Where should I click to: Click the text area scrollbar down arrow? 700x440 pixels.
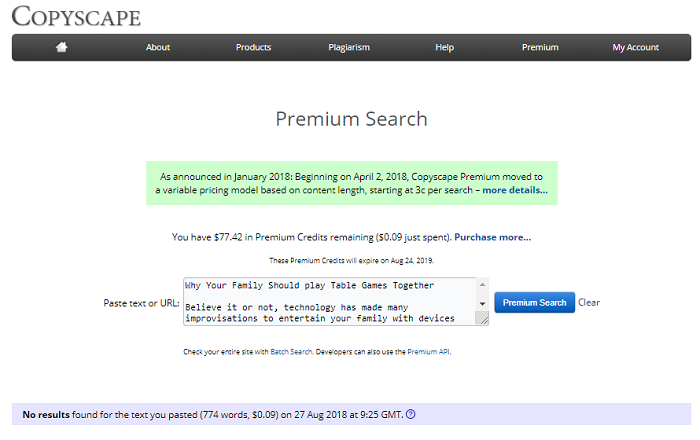(x=482, y=304)
